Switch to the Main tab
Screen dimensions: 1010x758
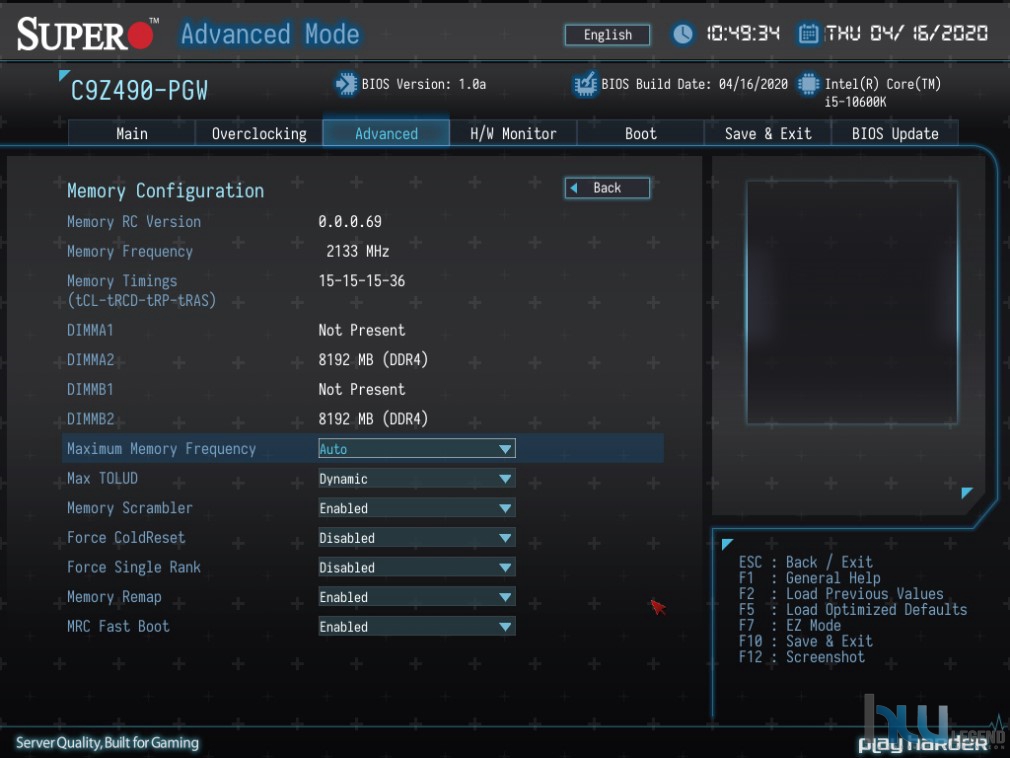point(131,134)
